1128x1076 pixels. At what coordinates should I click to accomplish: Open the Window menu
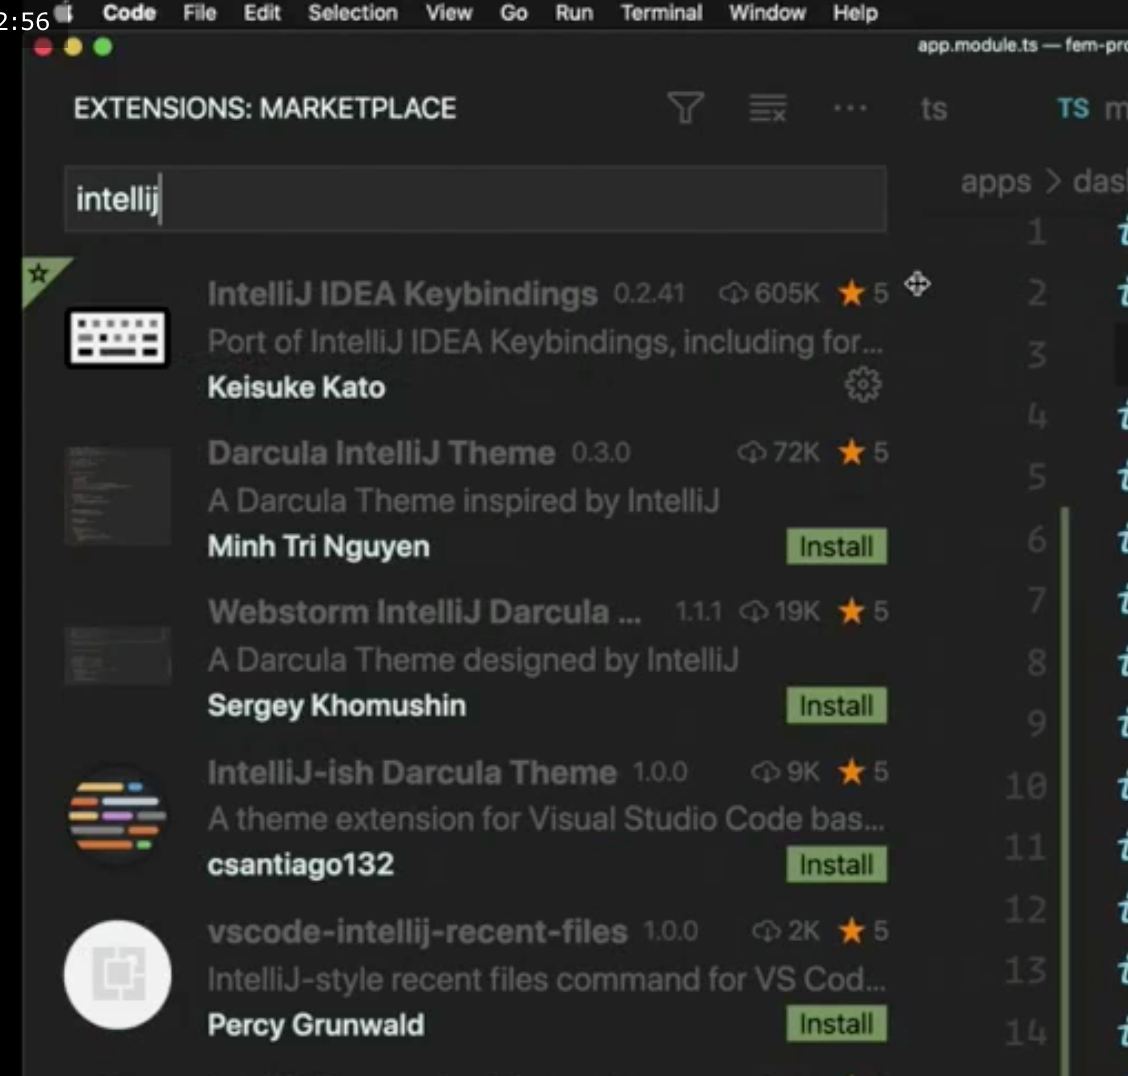click(x=767, y=13)
